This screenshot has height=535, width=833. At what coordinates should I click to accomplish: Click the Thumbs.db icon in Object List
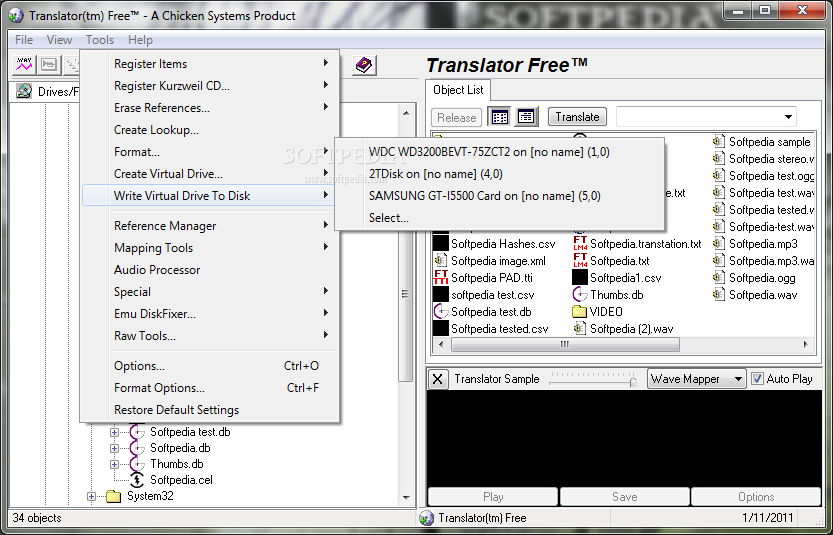coord(580,294)
